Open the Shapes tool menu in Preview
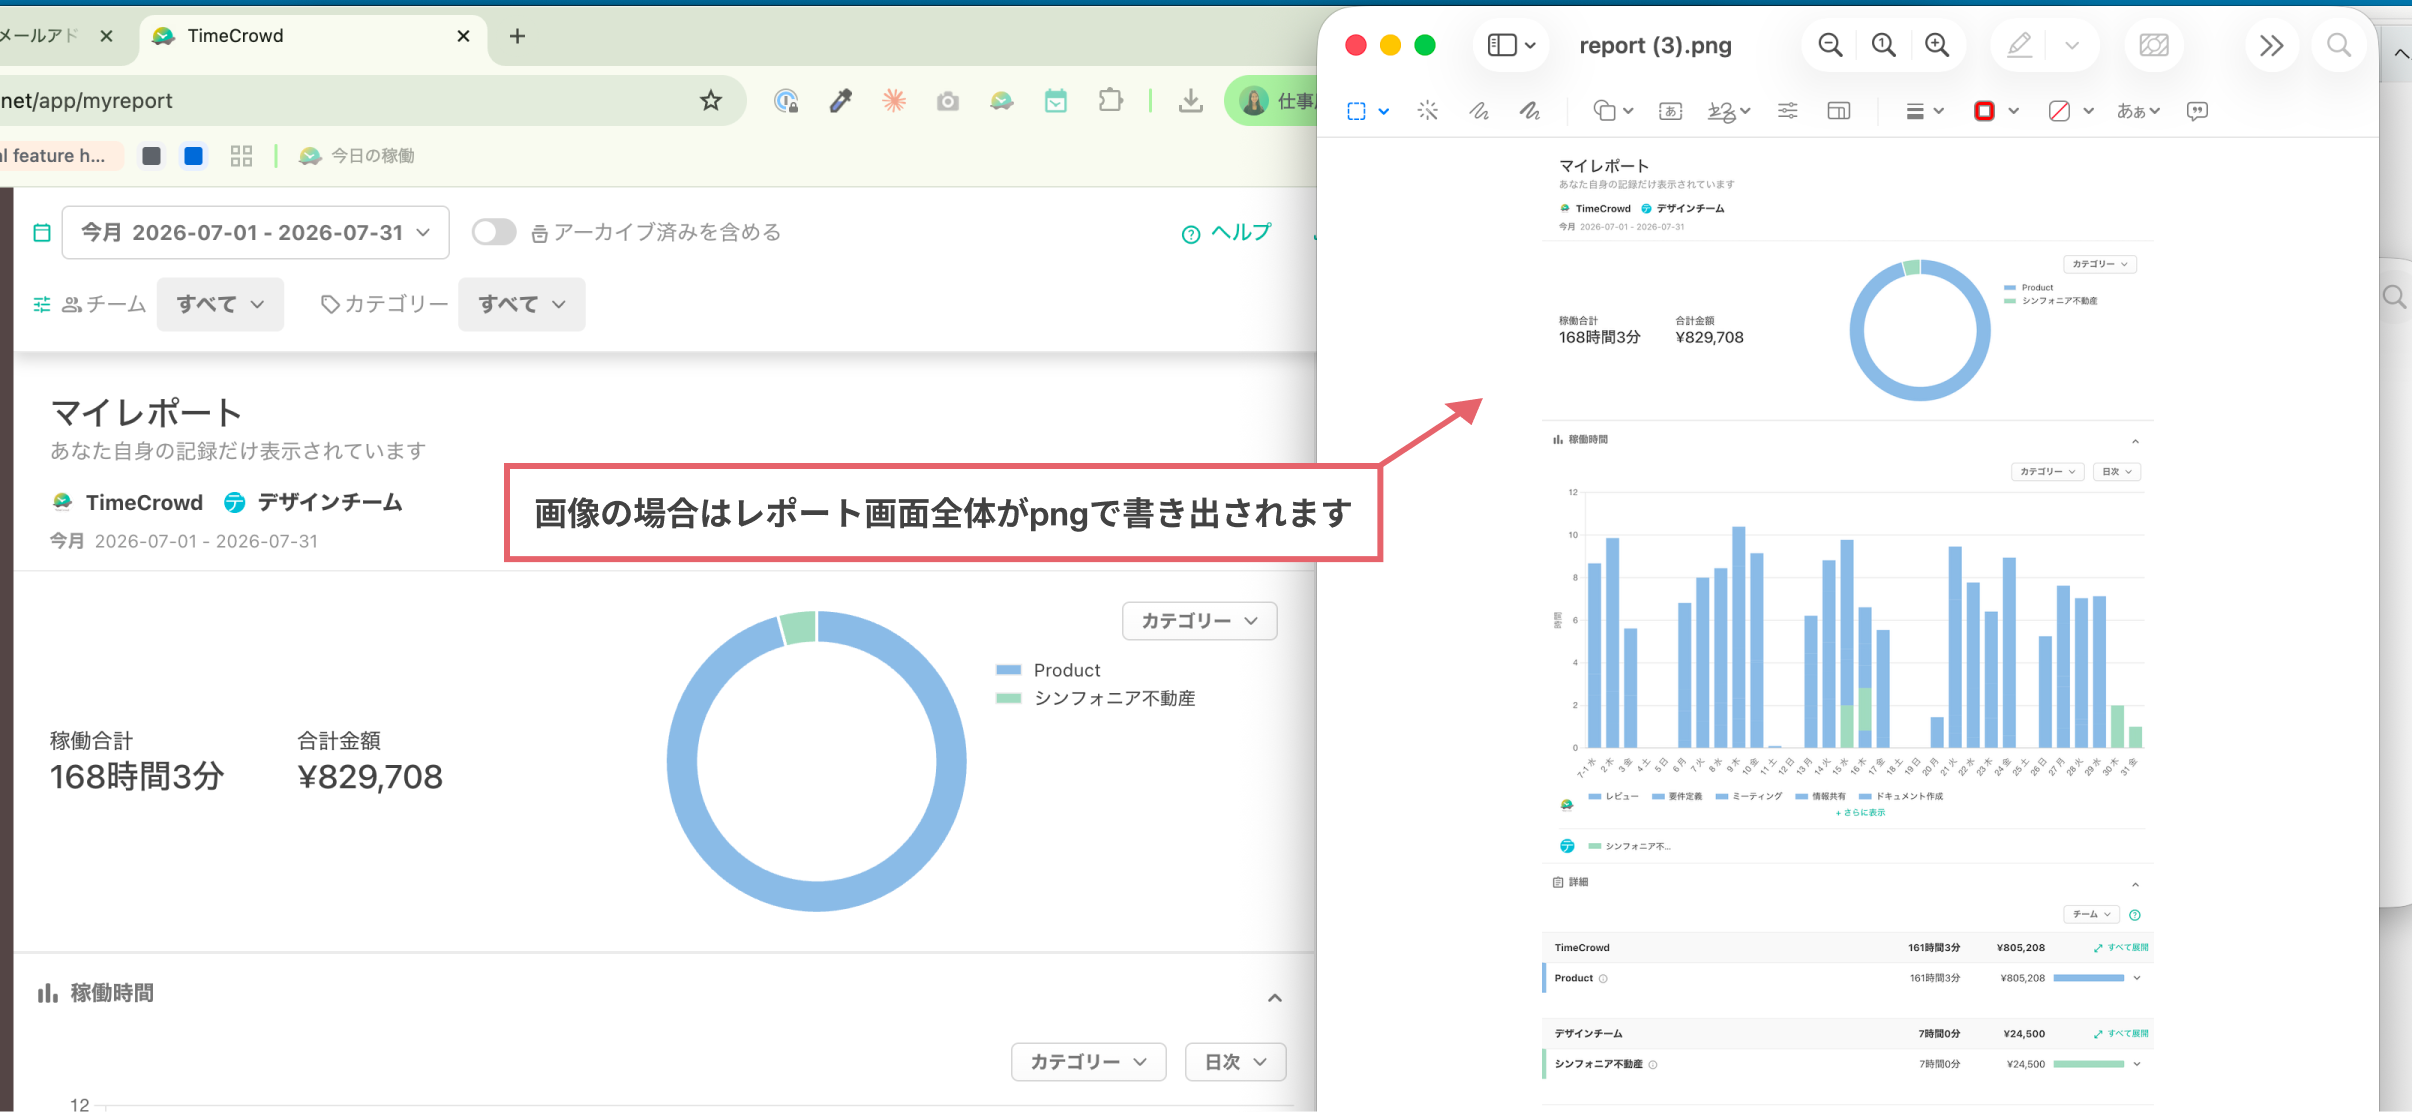The height and width of the screenshot is (1112, 2412). point(1612,111)
